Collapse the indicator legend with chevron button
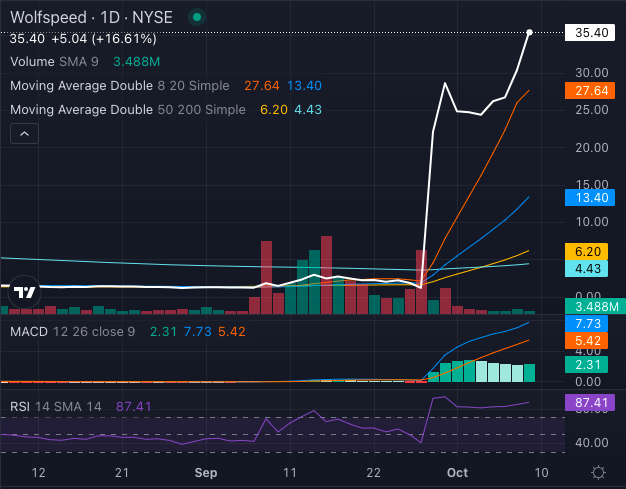Screen dimensions: 626x489 tap(24, 133)
